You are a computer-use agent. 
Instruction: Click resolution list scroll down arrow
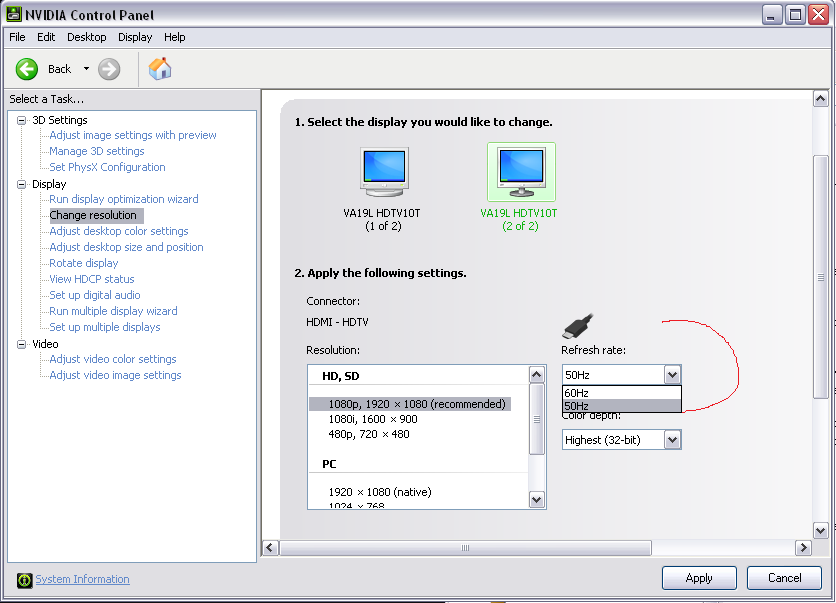(536, 500)
